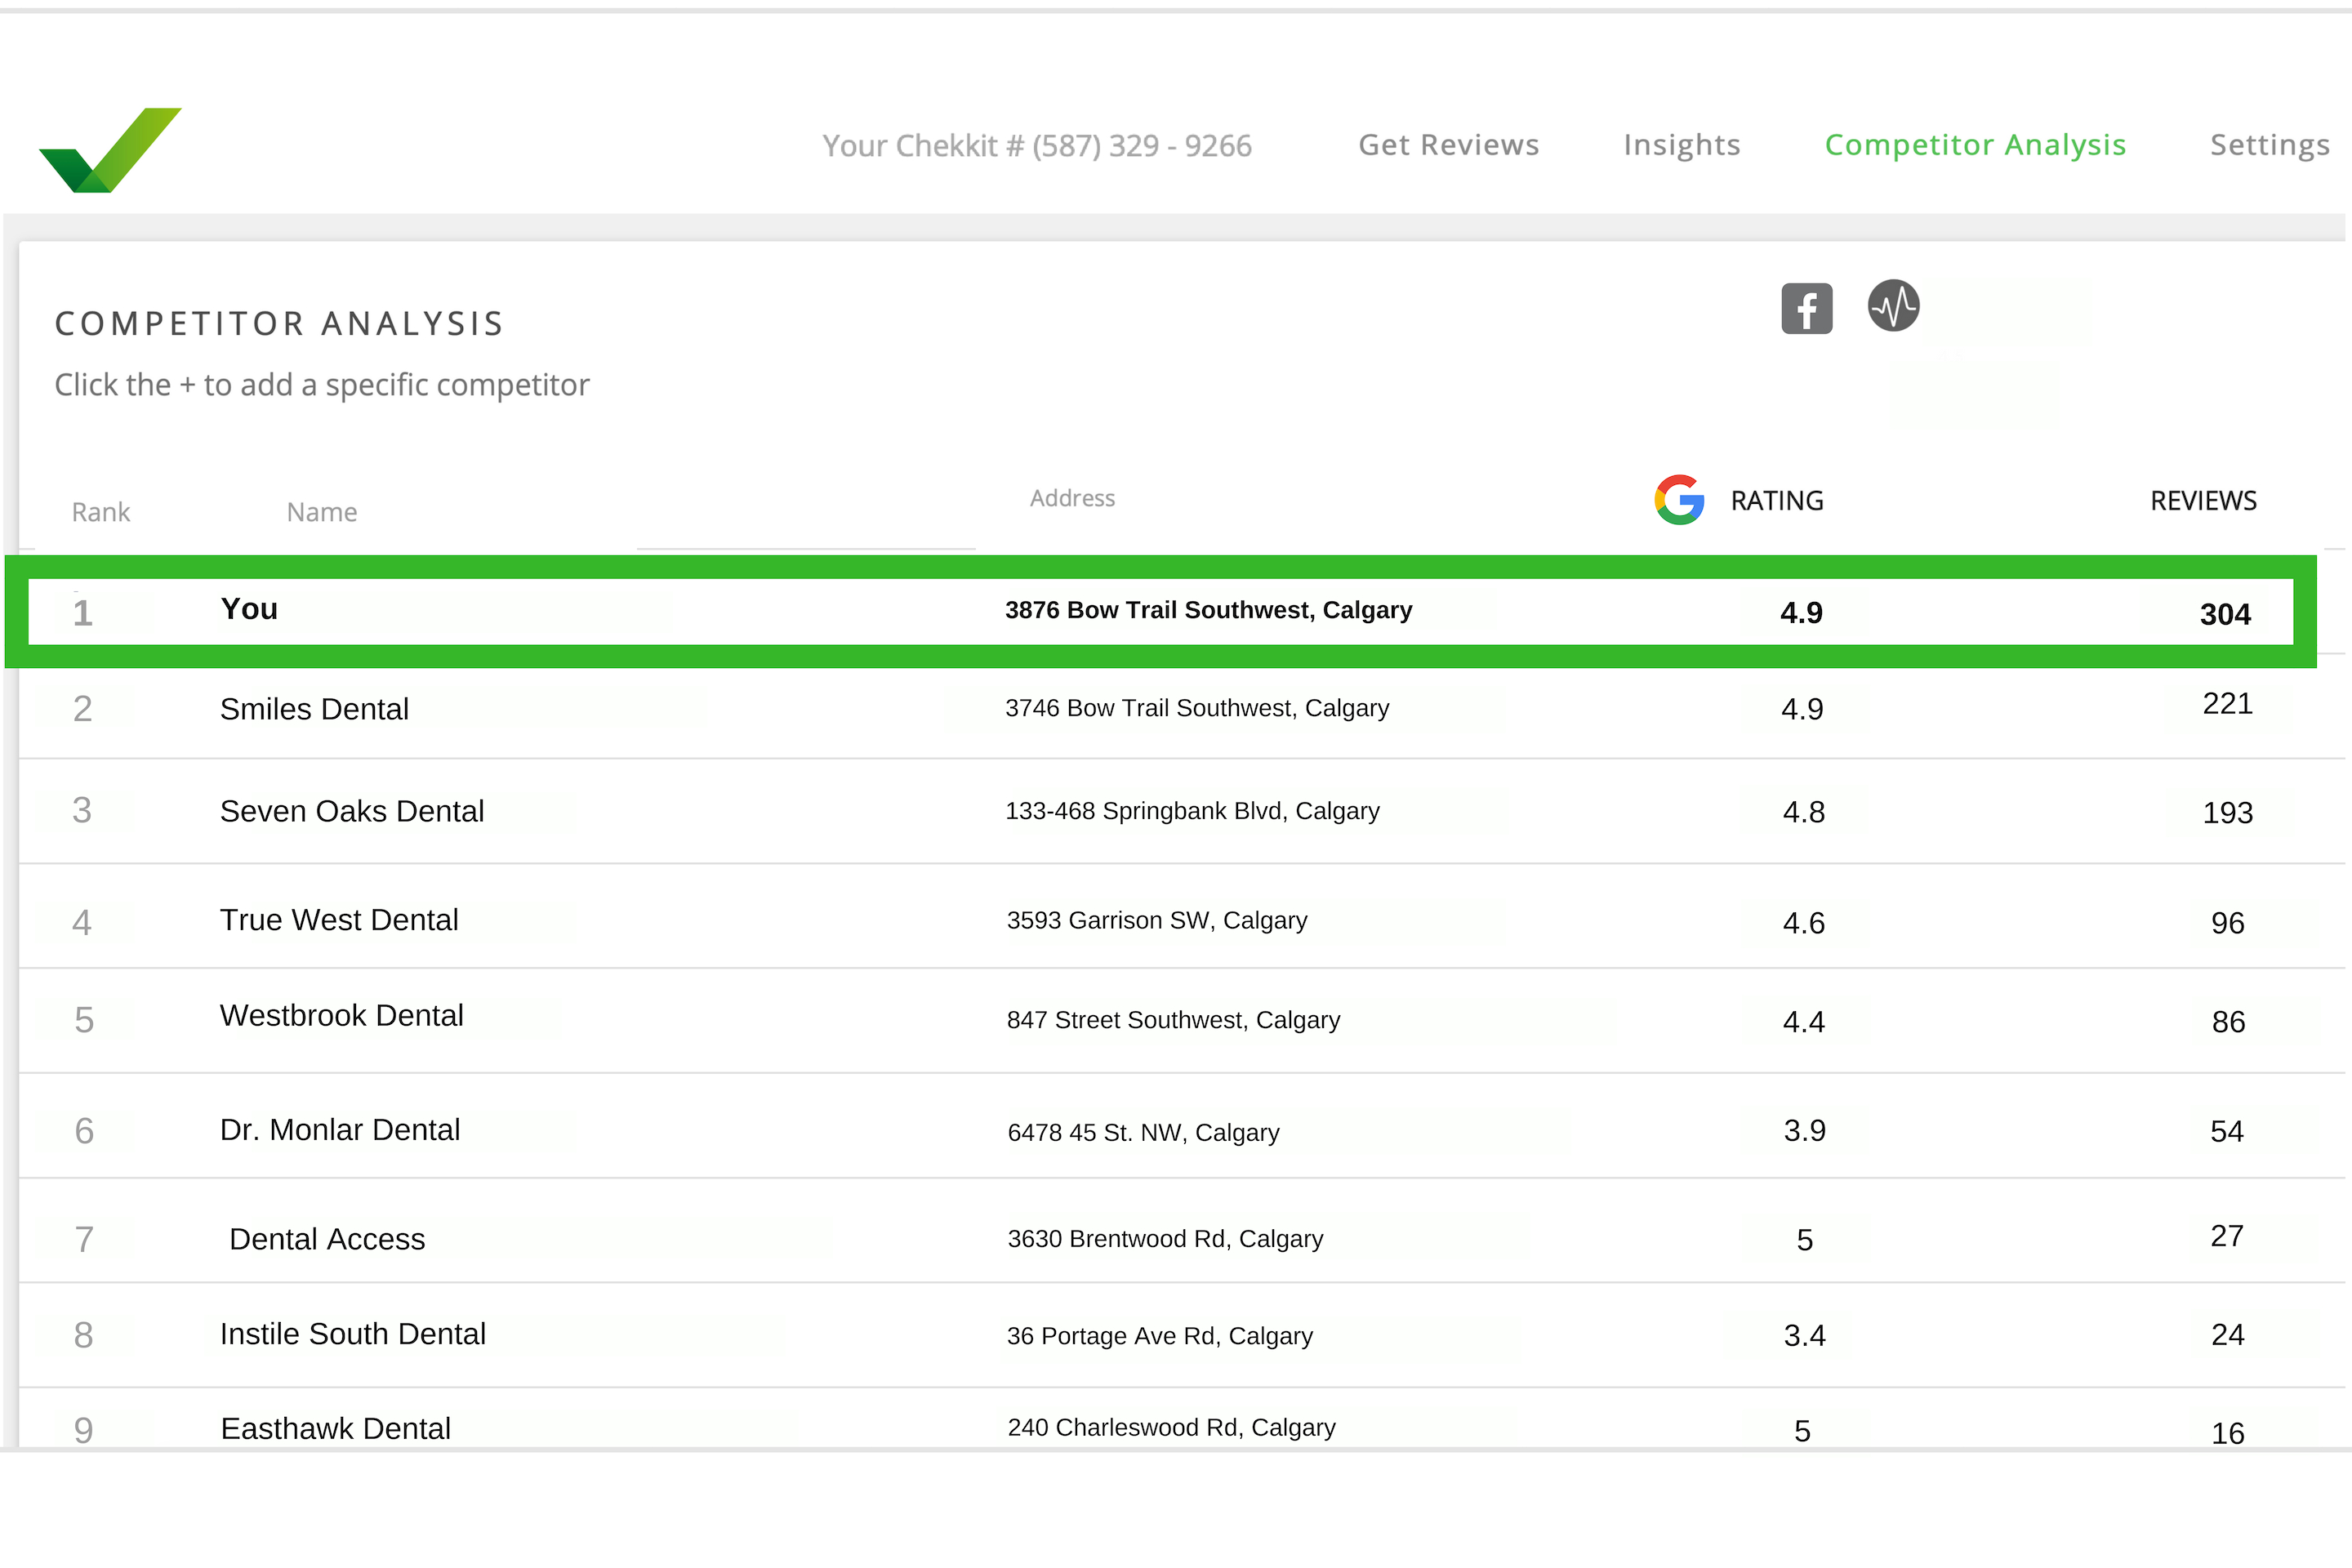Click the Smiles Dental competitor name
Screen dimensions: 2352x1568
coord(314,709)
